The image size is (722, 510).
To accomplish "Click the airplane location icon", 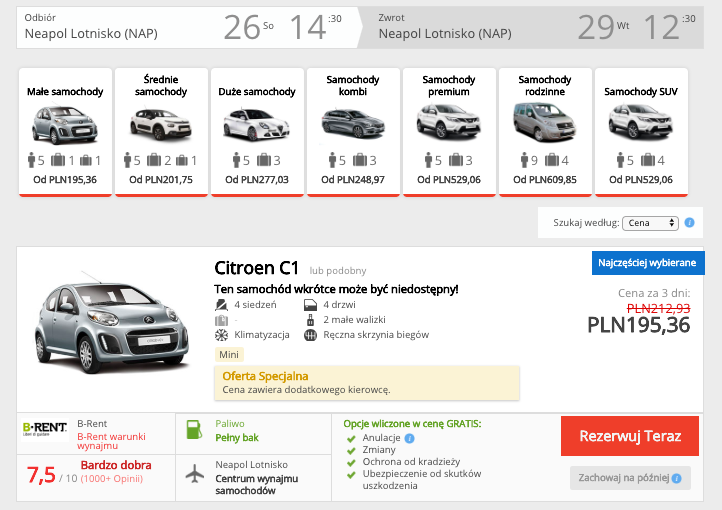I will point(194,474).
